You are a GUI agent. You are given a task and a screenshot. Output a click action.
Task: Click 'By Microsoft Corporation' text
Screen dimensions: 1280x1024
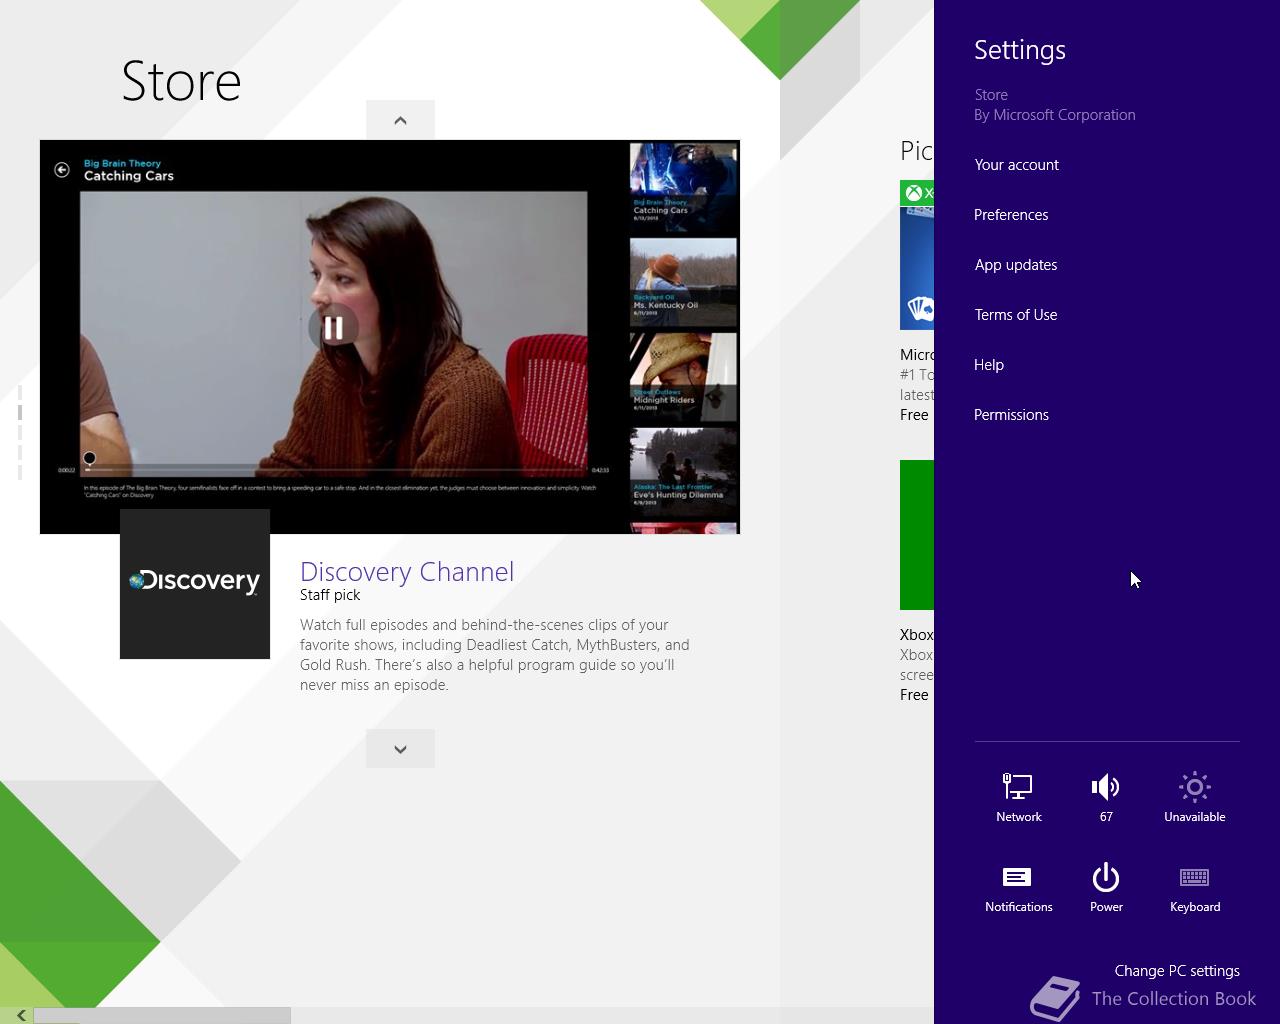pos(1055,115)
